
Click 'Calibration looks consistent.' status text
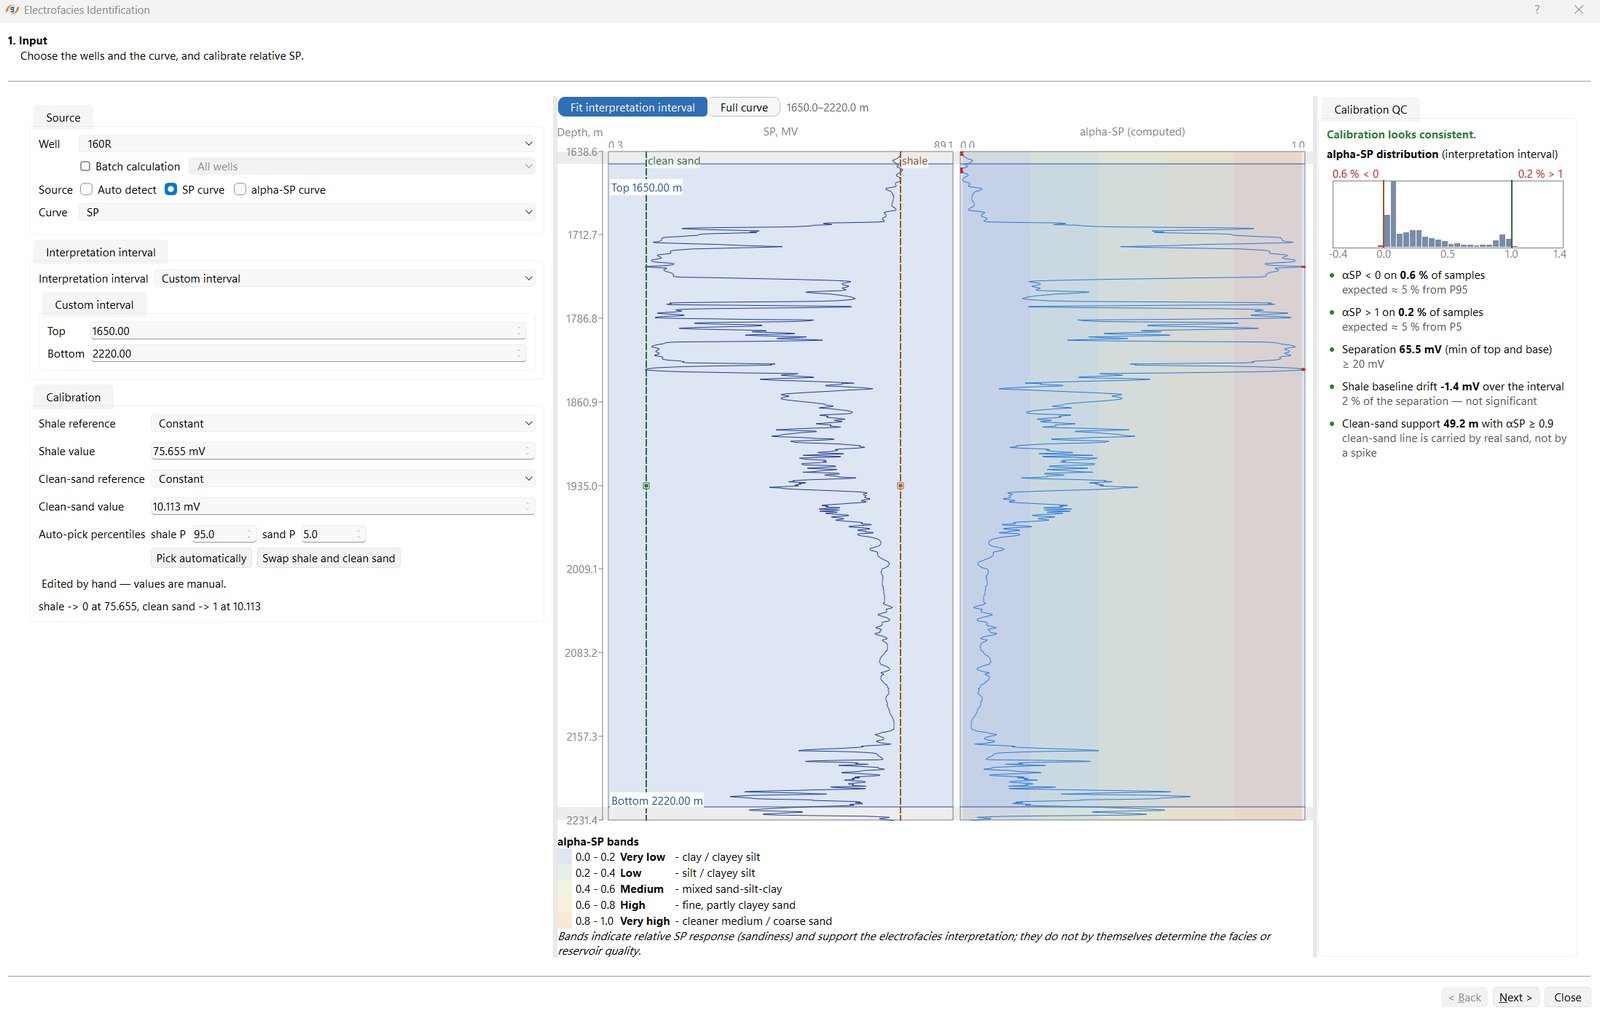tap(1401, 135)
